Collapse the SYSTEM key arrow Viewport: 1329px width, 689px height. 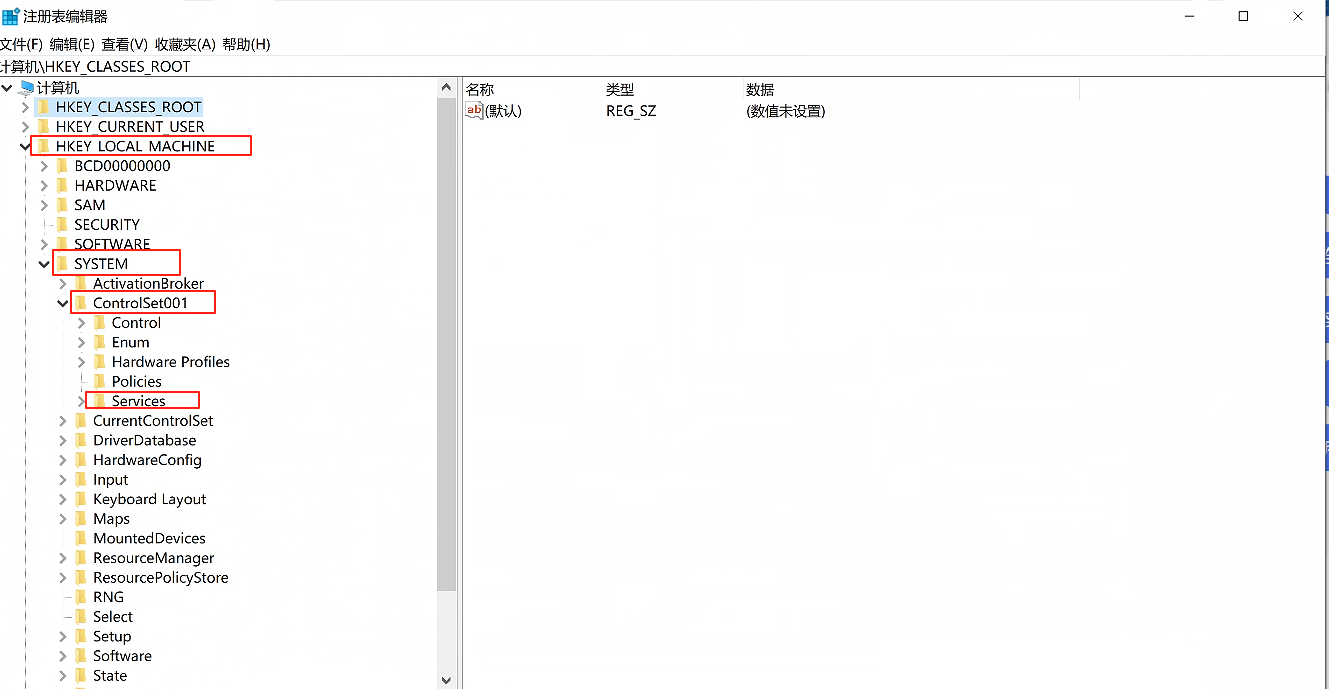[44, 264]
